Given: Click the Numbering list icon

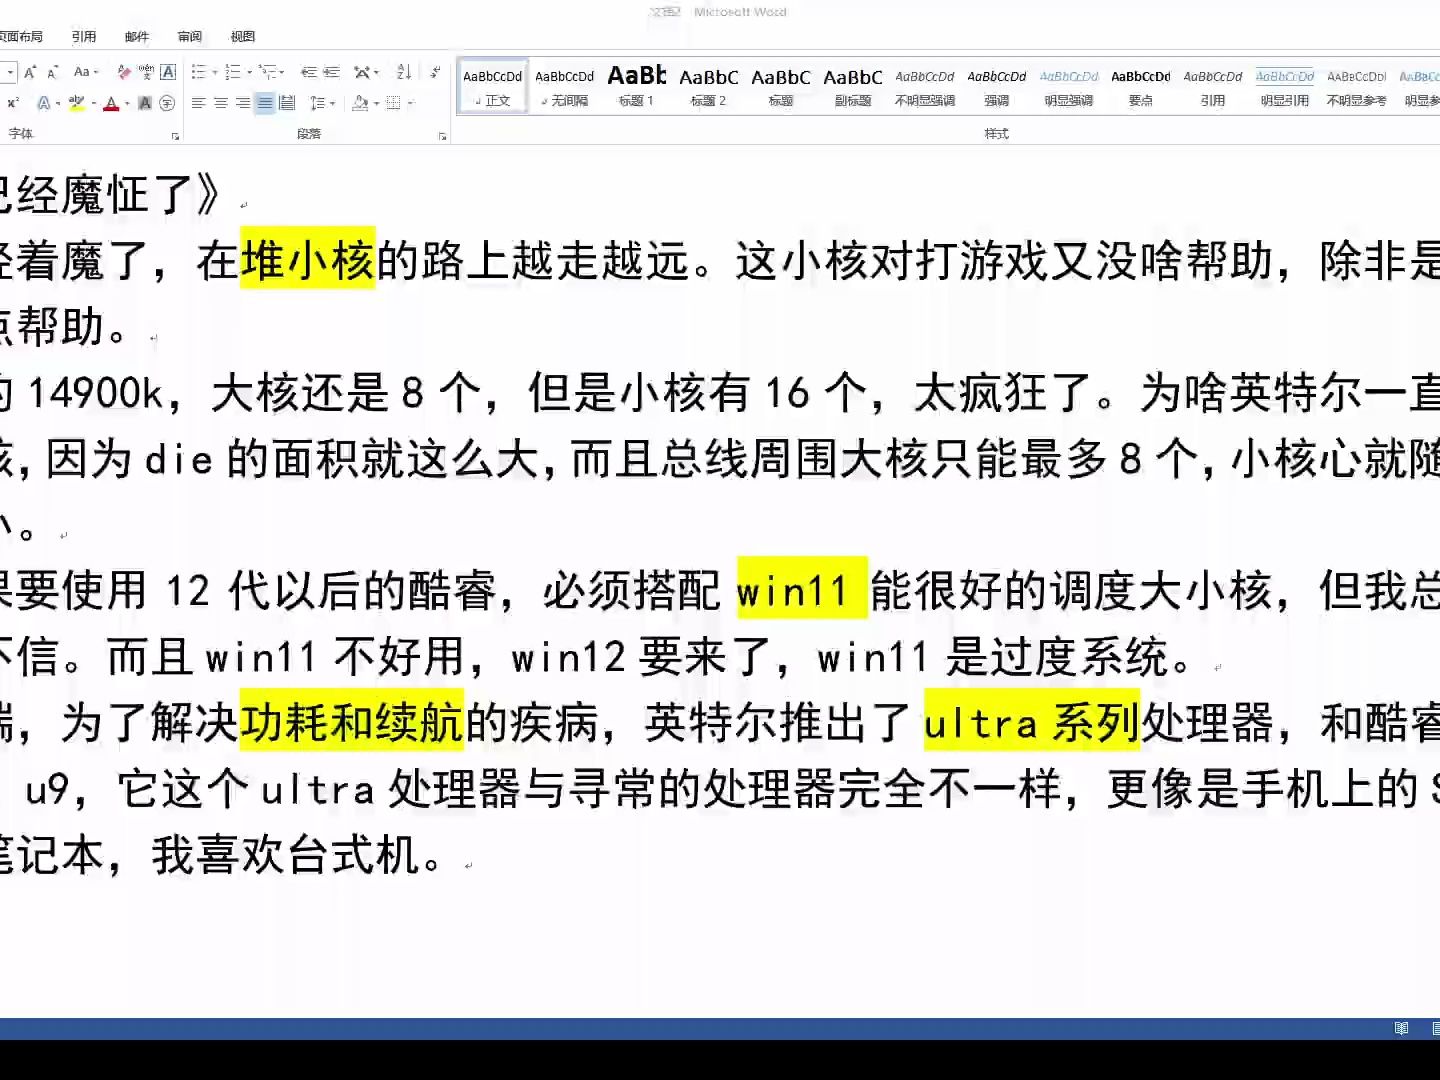Looking at the screenshot, I should coord(232,72).
